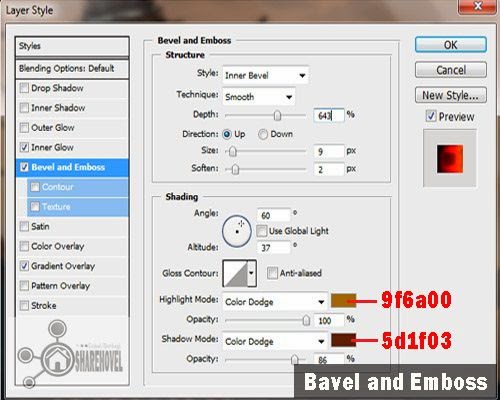This screenshot has height=400, width=500.
Task: Click the Depth percent input field
Action: click(x=329, y=116)
